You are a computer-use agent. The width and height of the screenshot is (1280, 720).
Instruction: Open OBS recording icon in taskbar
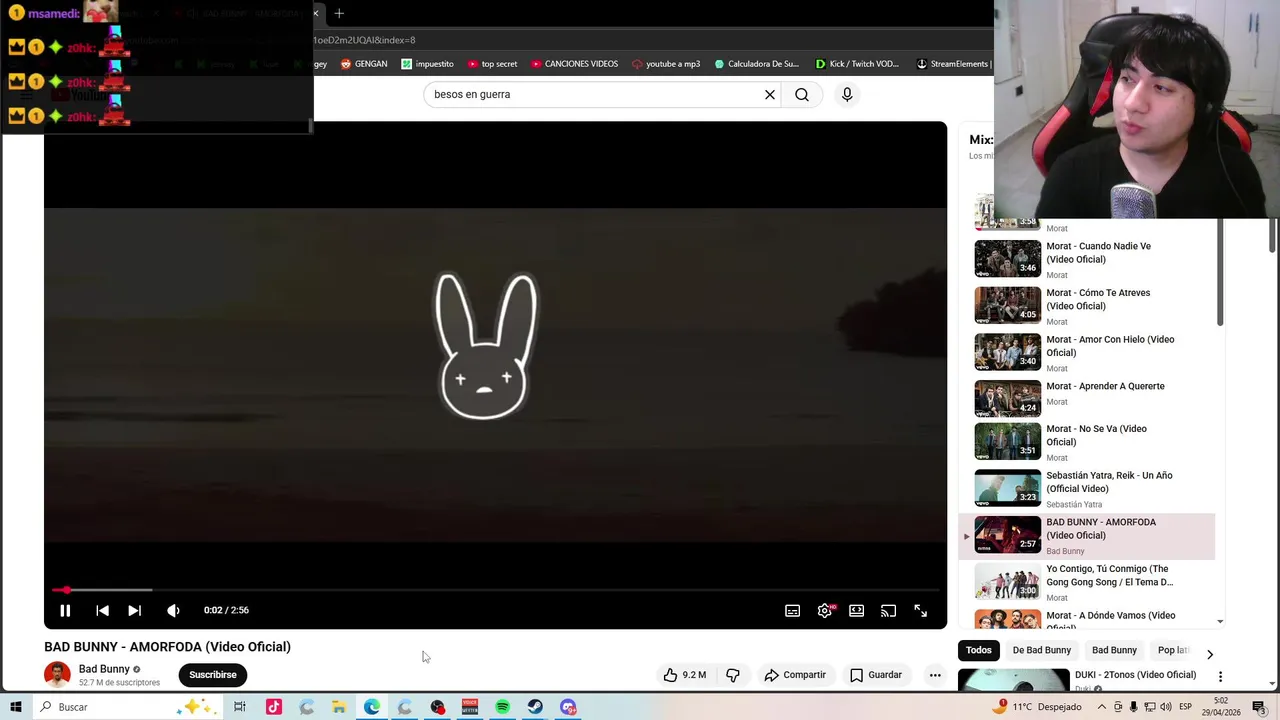tap(437, 707)
